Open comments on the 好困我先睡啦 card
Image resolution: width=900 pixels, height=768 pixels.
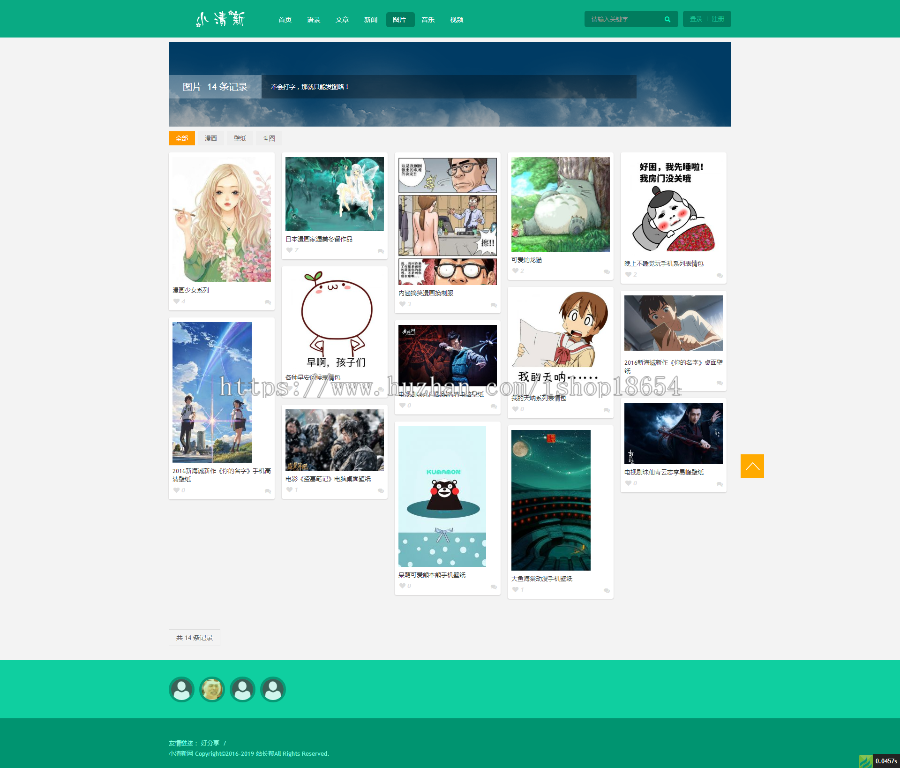720,276
